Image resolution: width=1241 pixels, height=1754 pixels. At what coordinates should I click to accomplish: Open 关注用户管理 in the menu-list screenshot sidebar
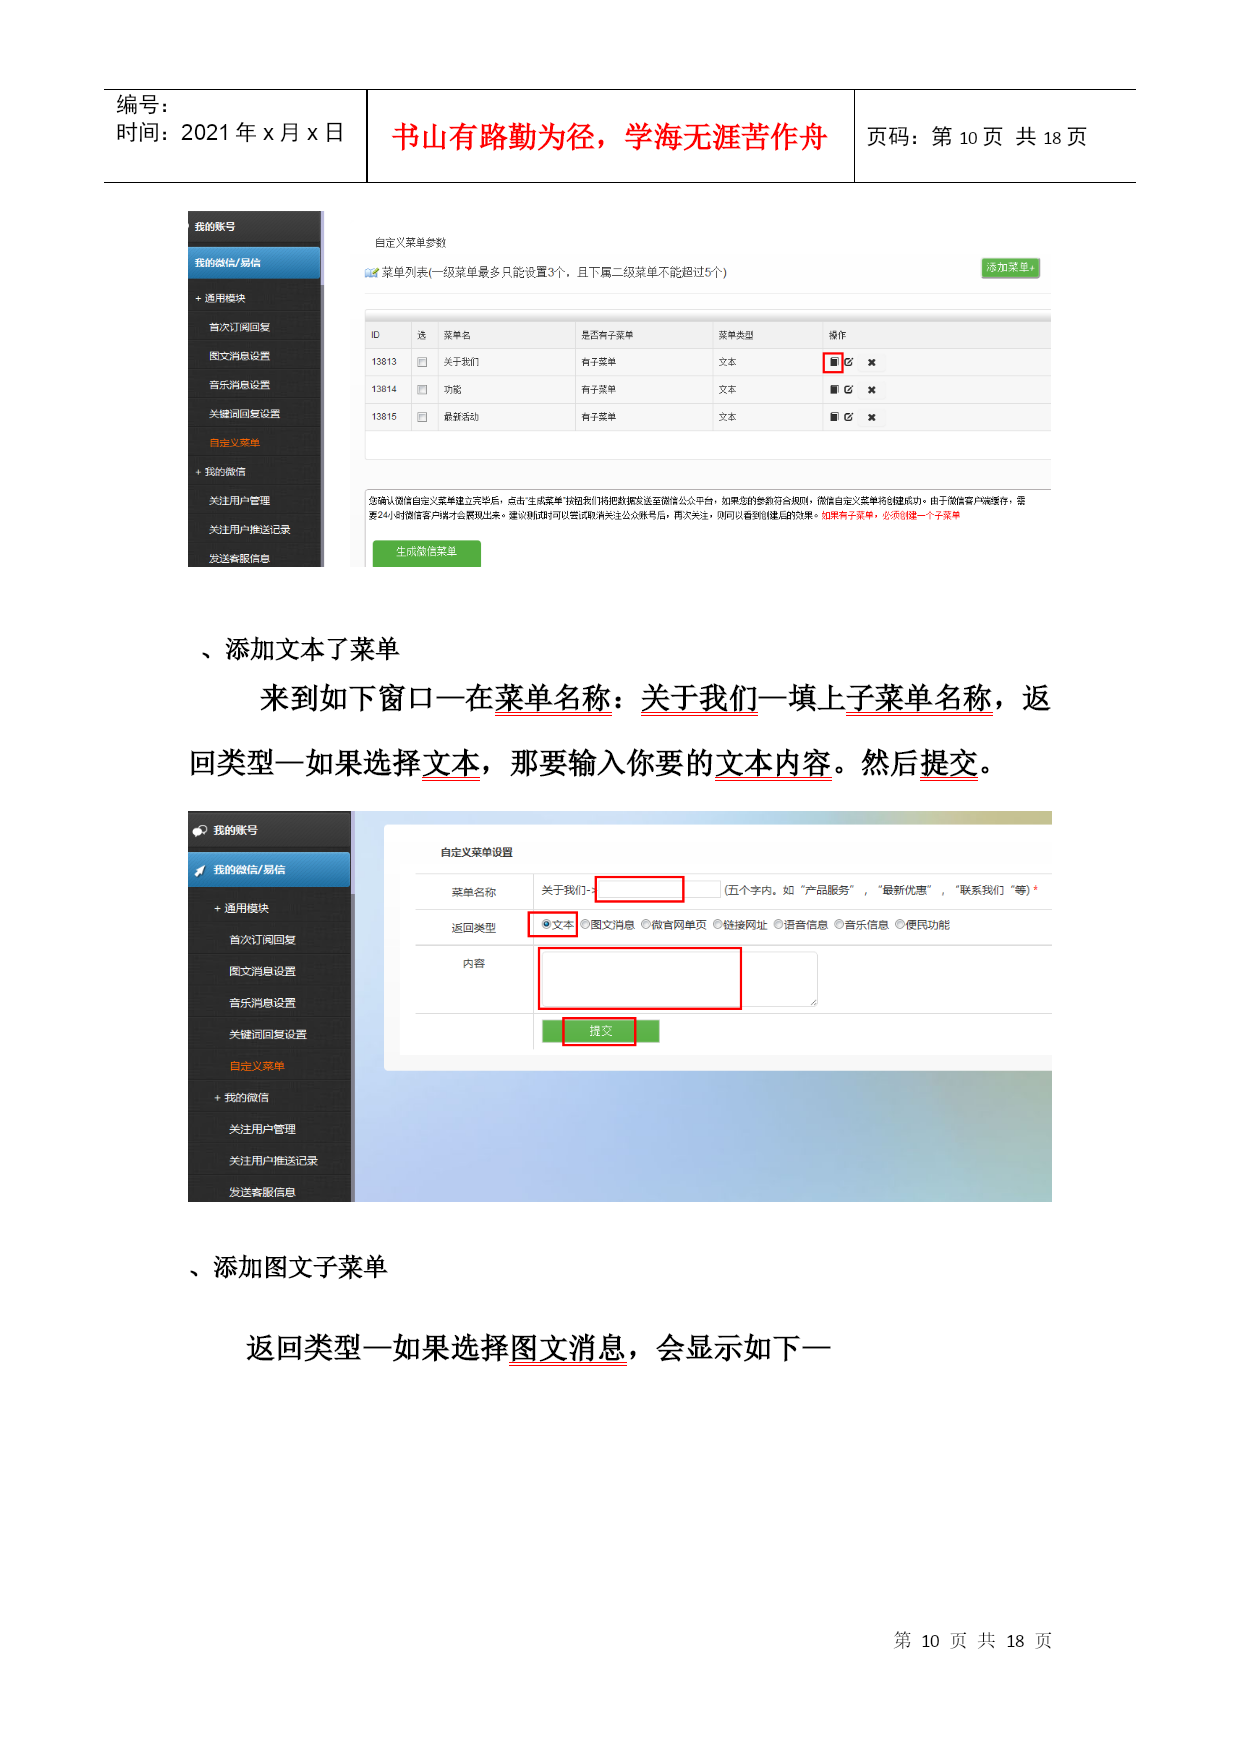pos(239,501)
